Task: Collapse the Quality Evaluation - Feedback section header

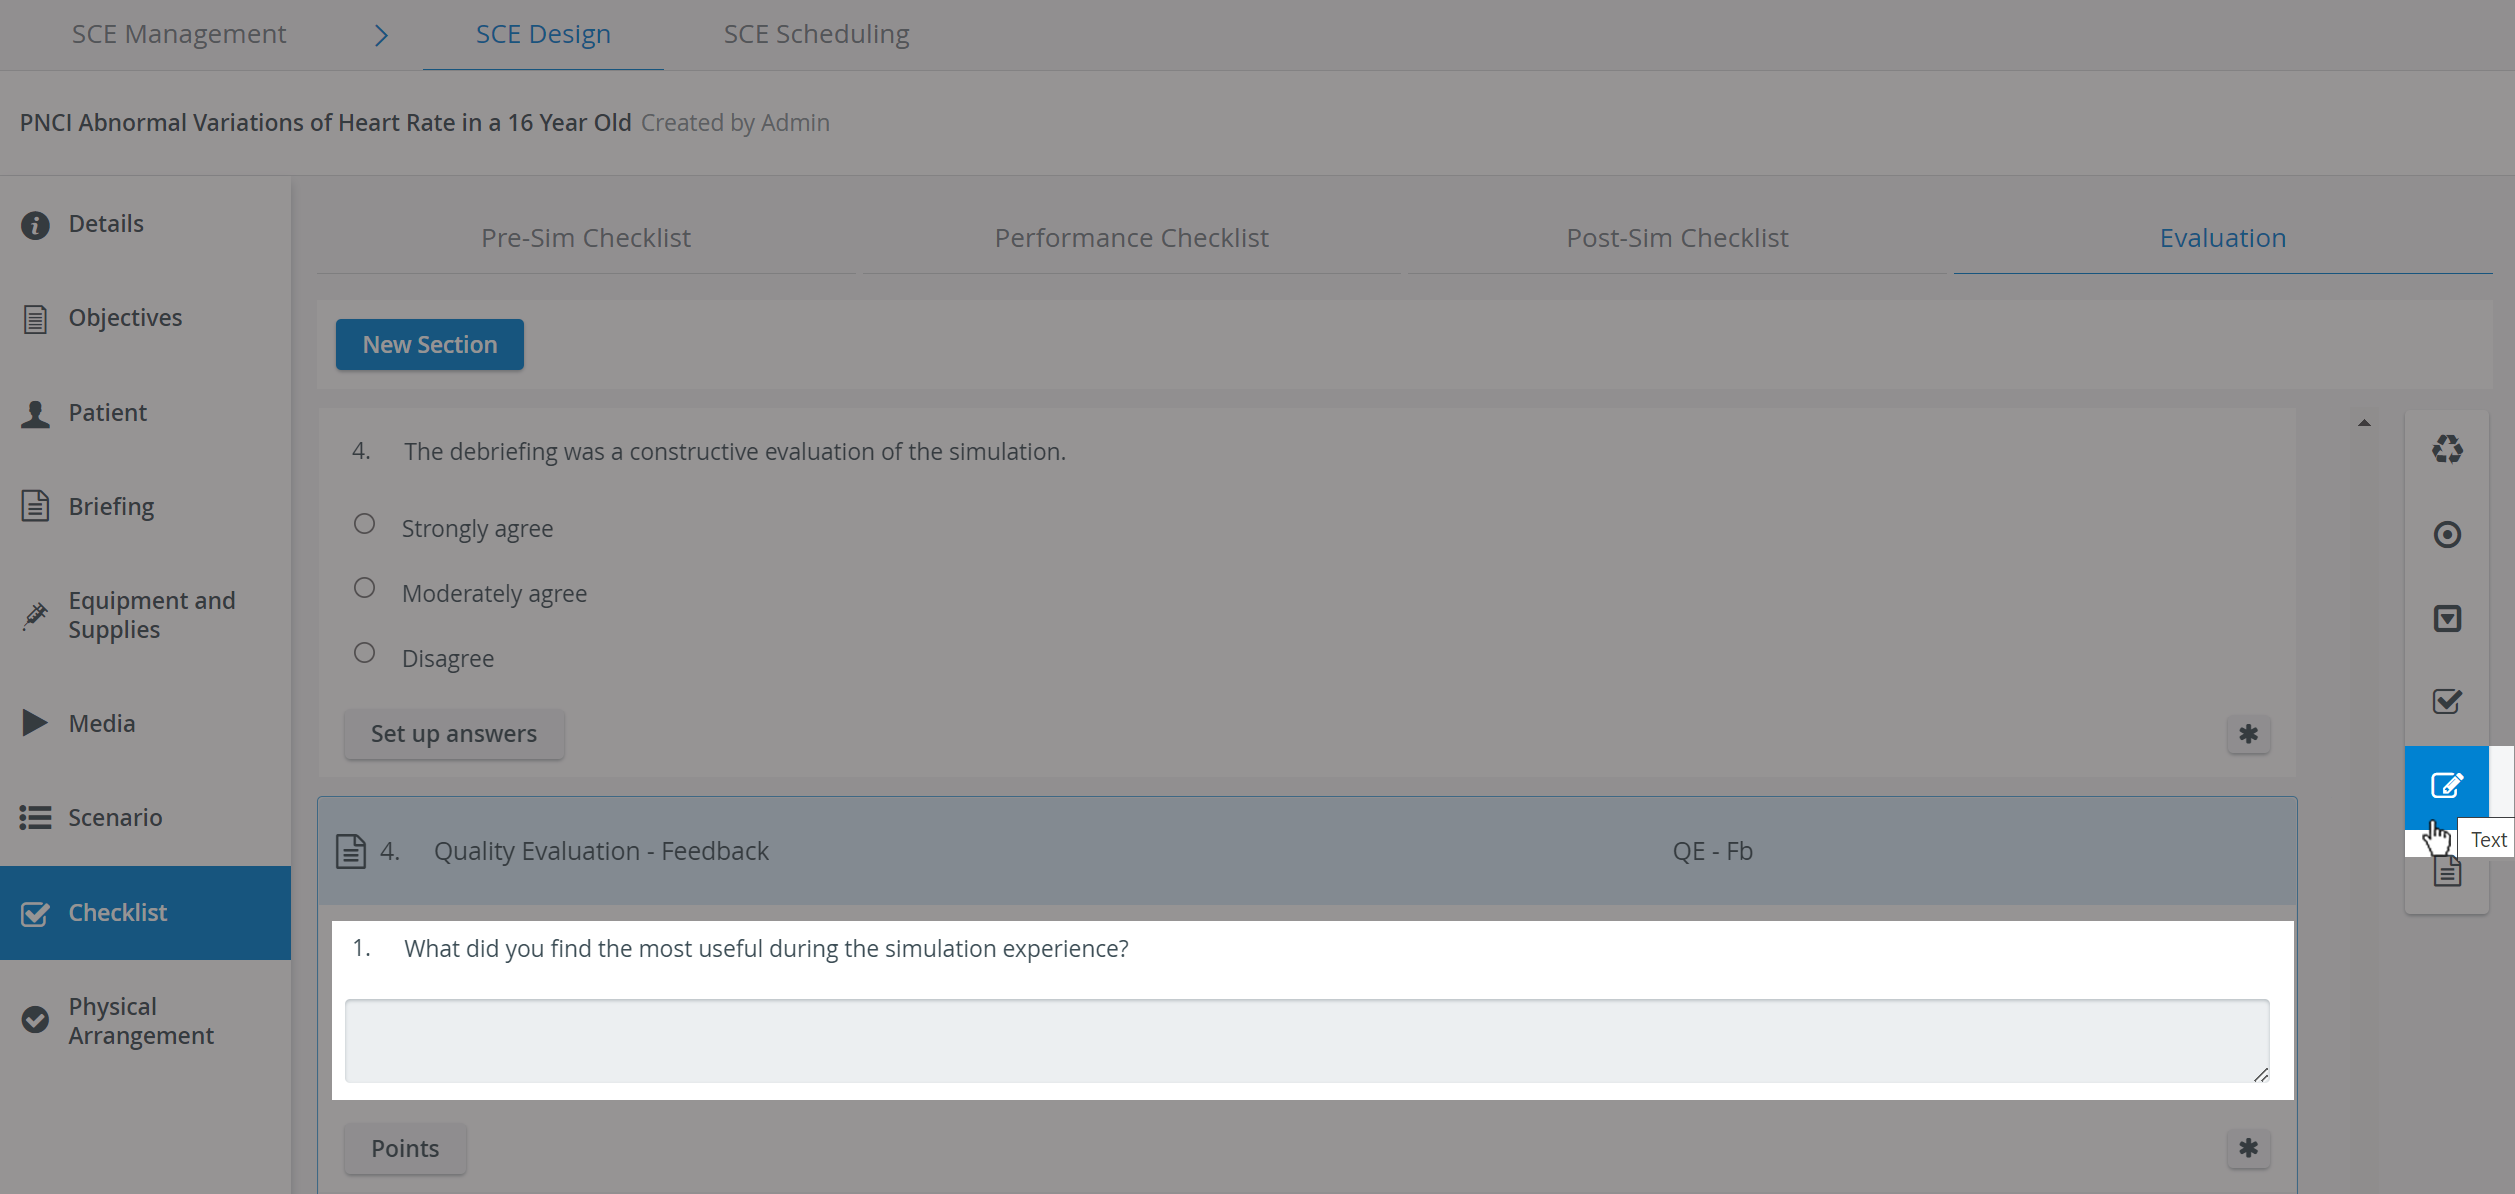Action: tap(1306, 851)
